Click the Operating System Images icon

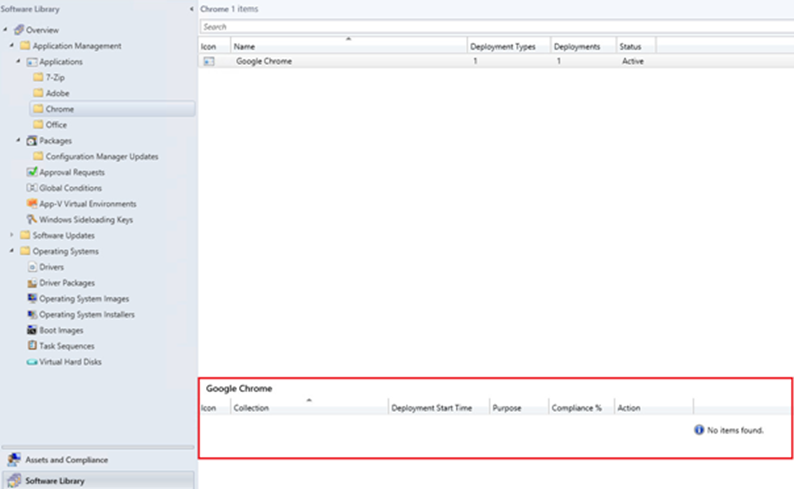[32, 298]
